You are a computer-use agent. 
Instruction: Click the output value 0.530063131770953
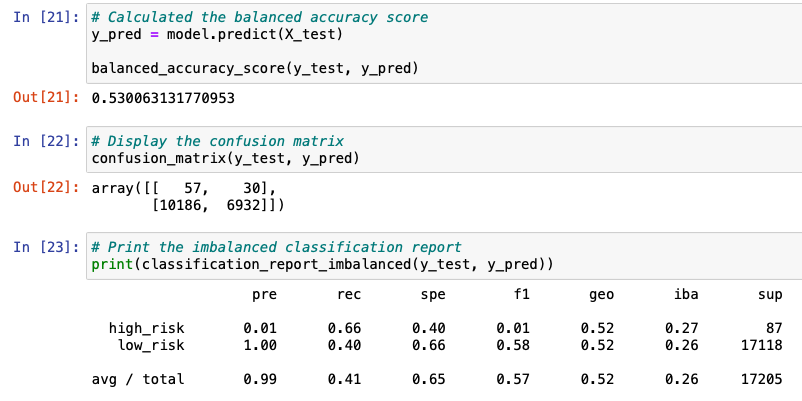[163, 98]
